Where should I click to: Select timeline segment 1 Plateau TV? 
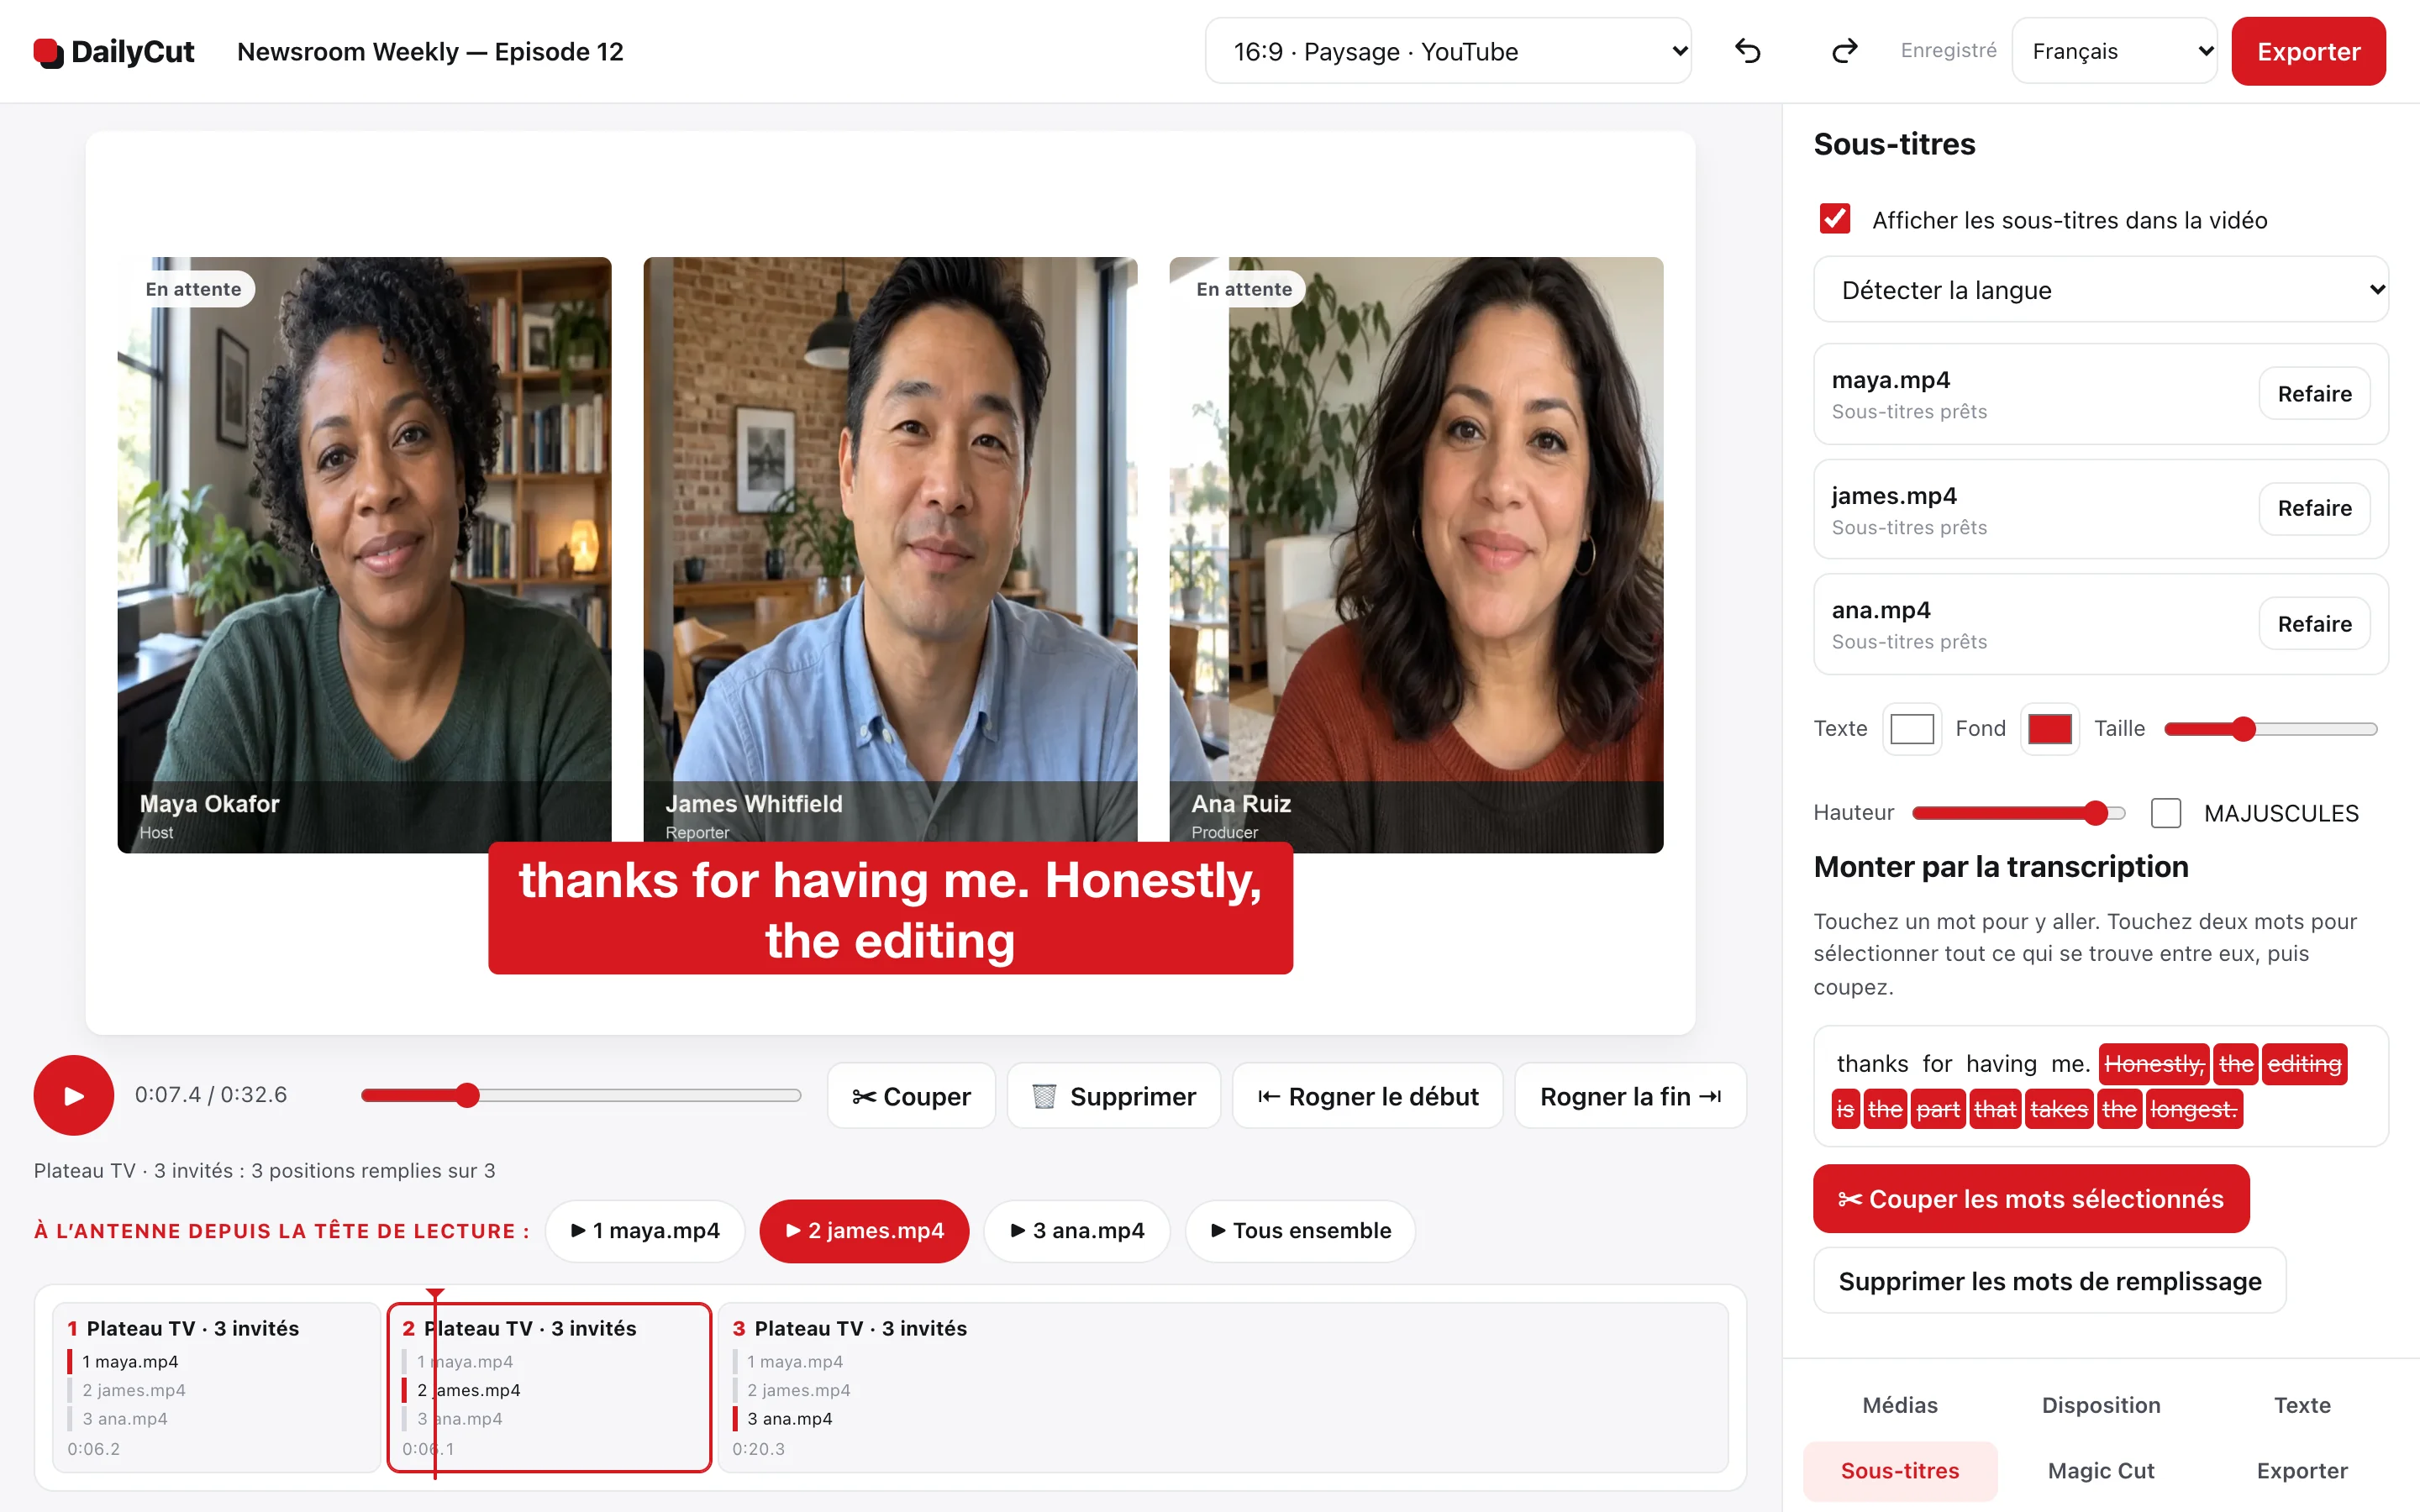[217, 1387]
